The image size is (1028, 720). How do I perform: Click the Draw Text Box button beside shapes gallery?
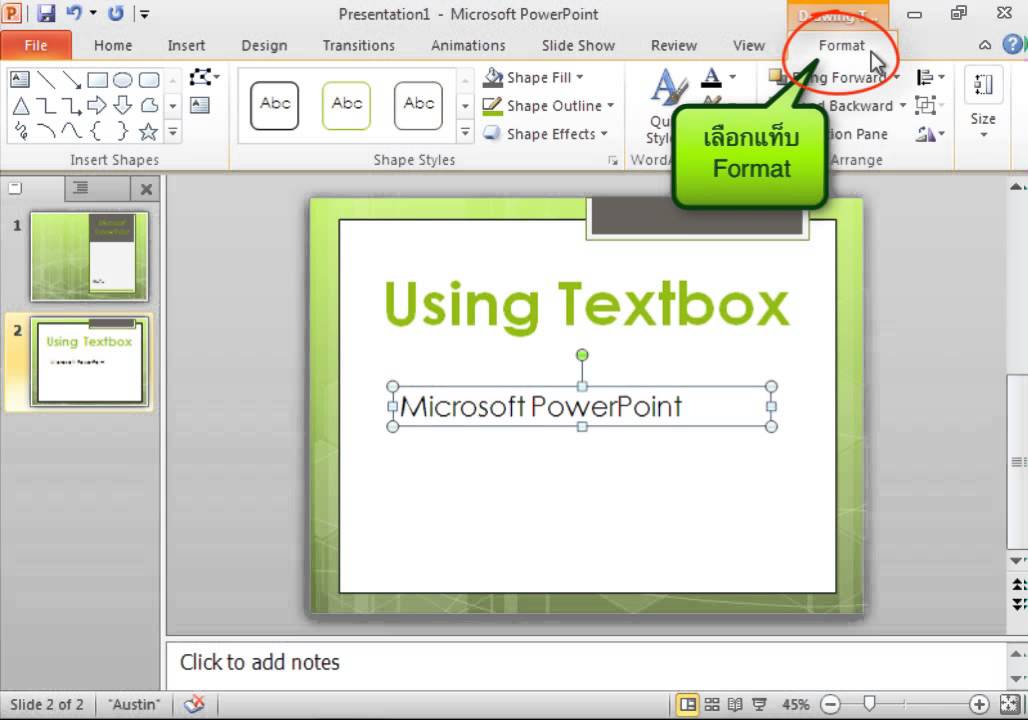coord(200,105)
